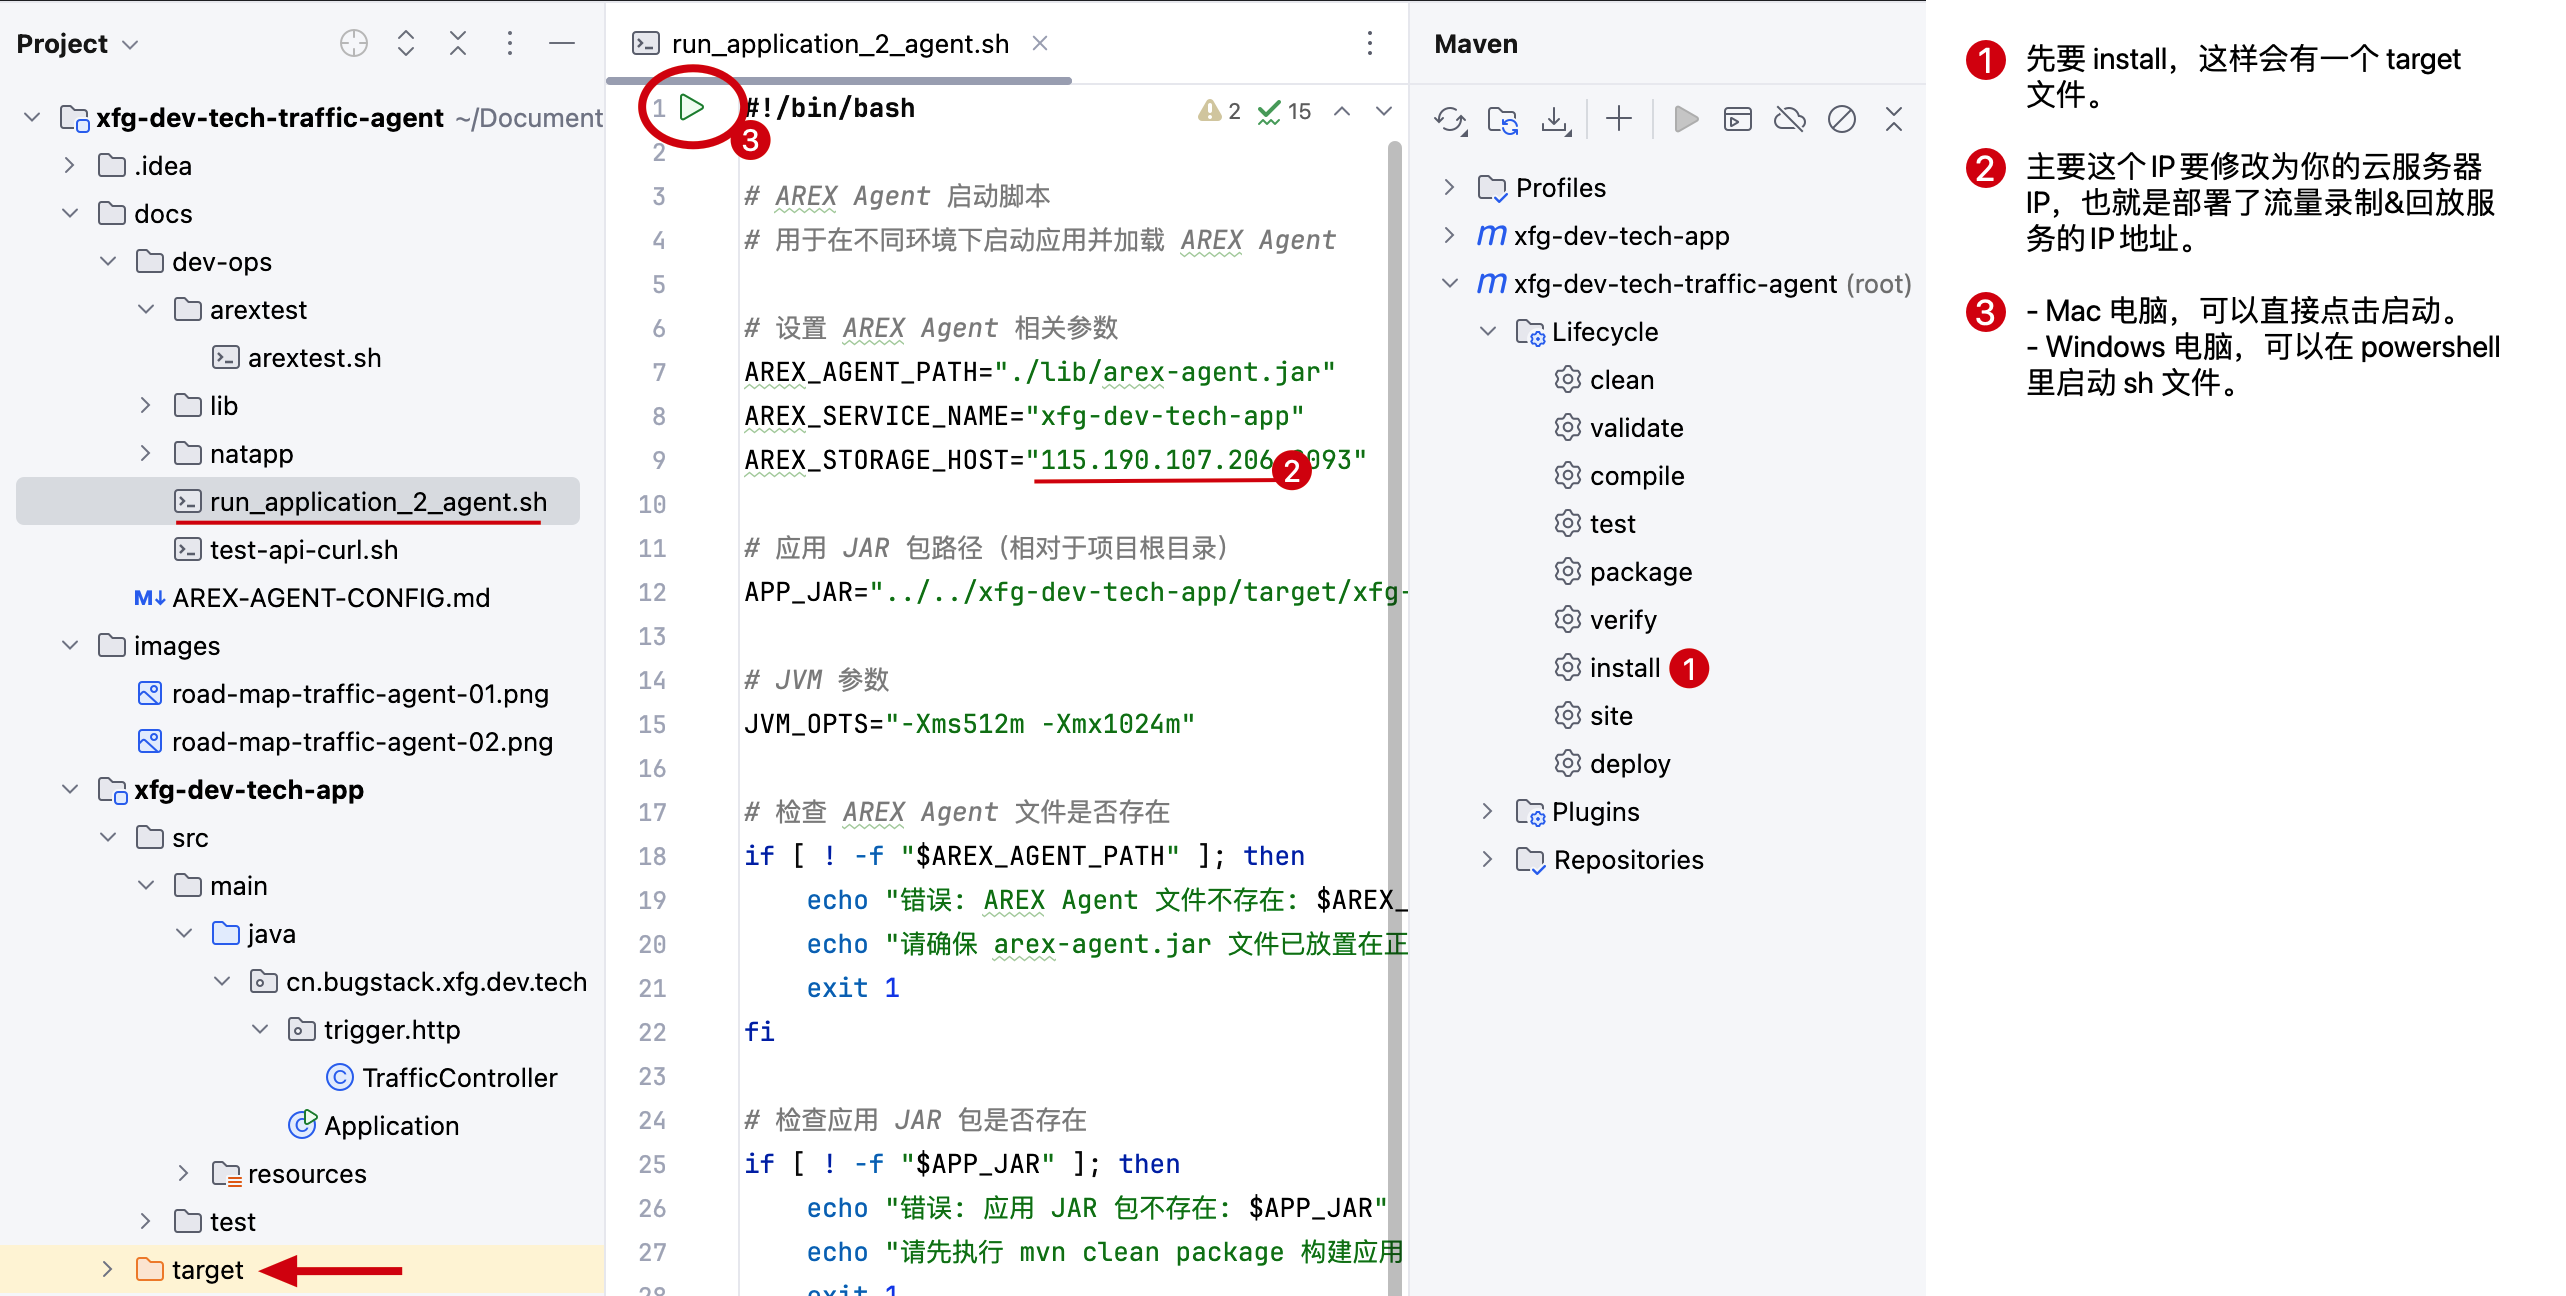Click the Select Opened File crosshair icon
The height and width of the screenshot is (1296, 2566).
click(x=354, y=43)
